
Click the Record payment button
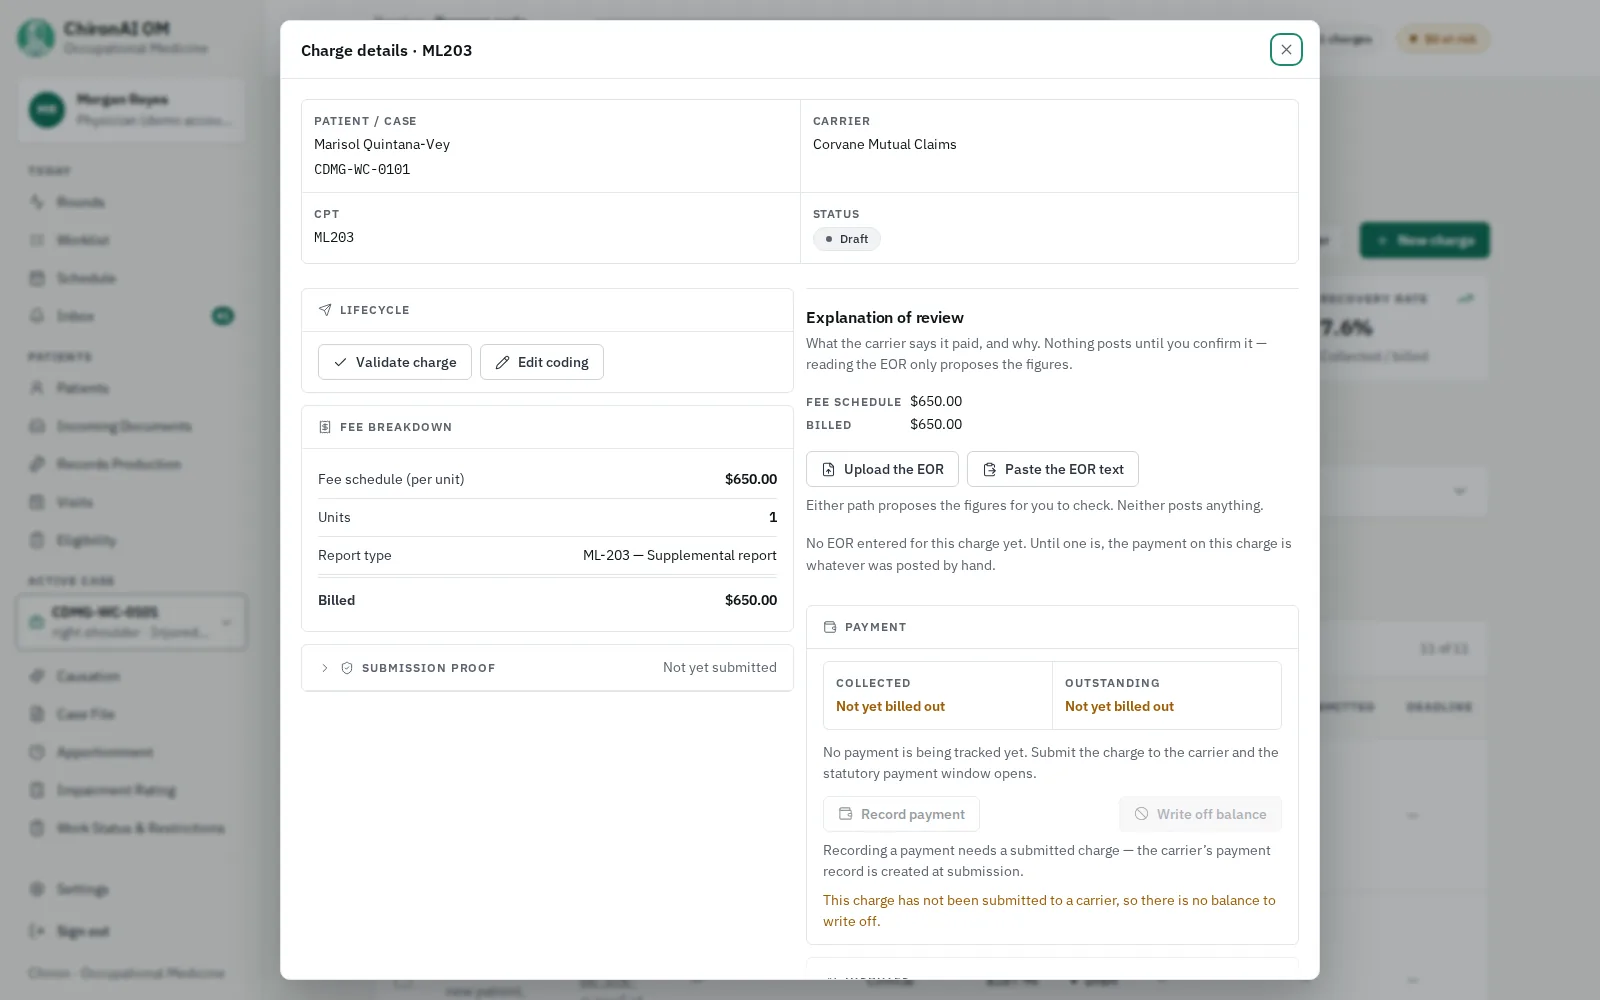pyautogui.click(x=901, y=814)
